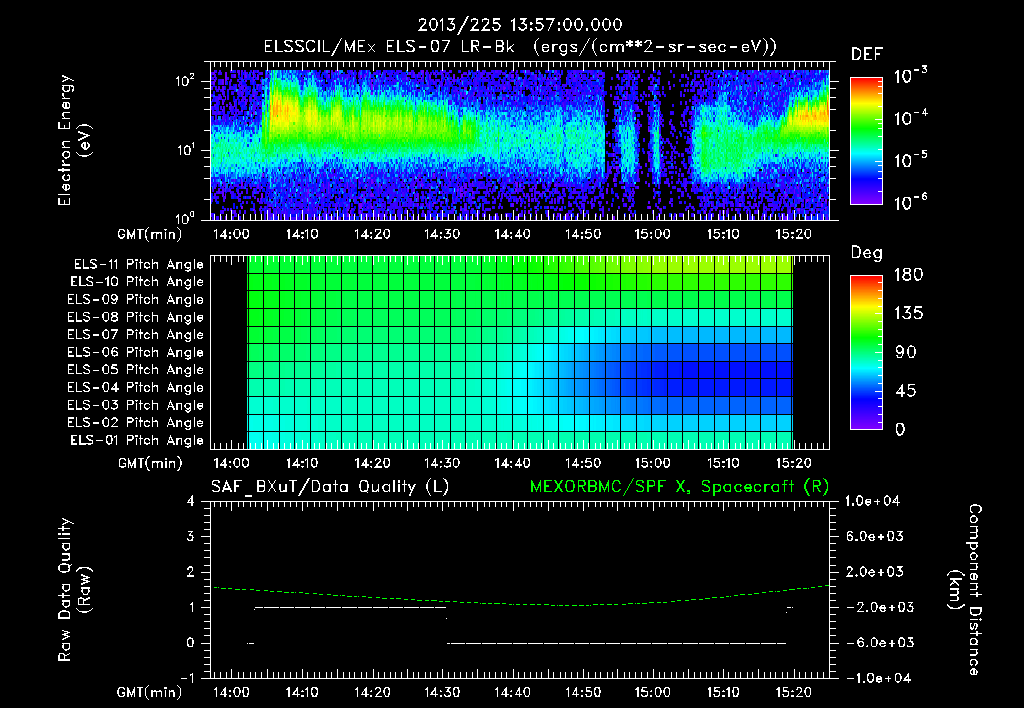Select the ELS-05 Pitch Angle row label
Screen dimensions: 1024x708
pos(136,370)
